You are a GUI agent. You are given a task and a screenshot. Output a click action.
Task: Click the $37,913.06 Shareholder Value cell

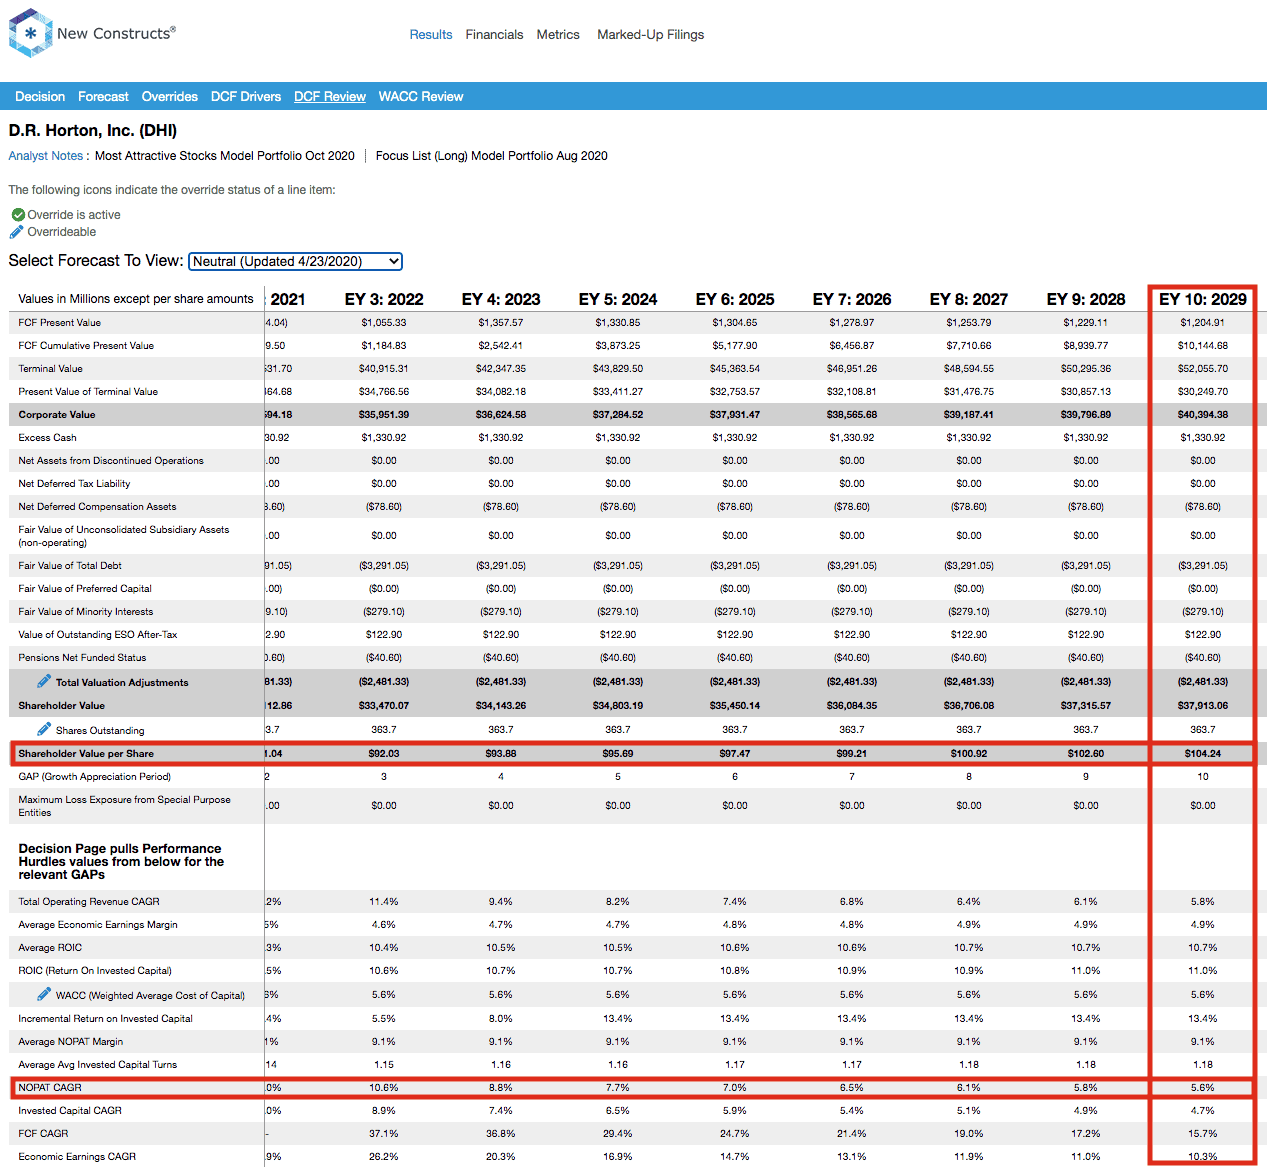[1203, 706]
